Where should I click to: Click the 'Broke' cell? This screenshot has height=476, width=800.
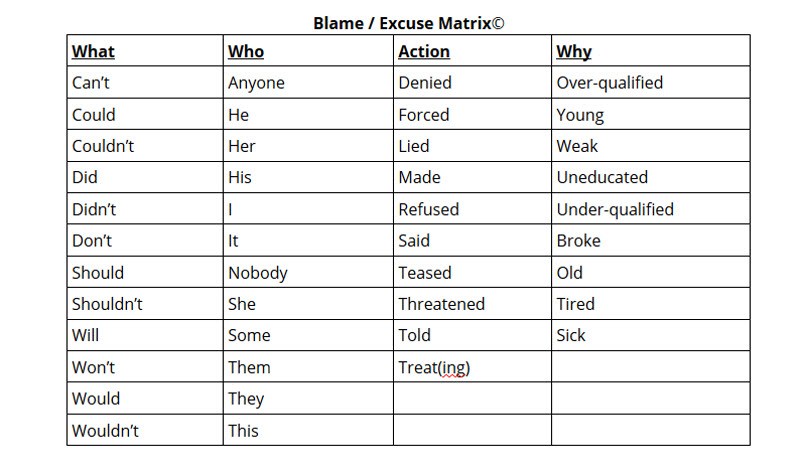579,241
